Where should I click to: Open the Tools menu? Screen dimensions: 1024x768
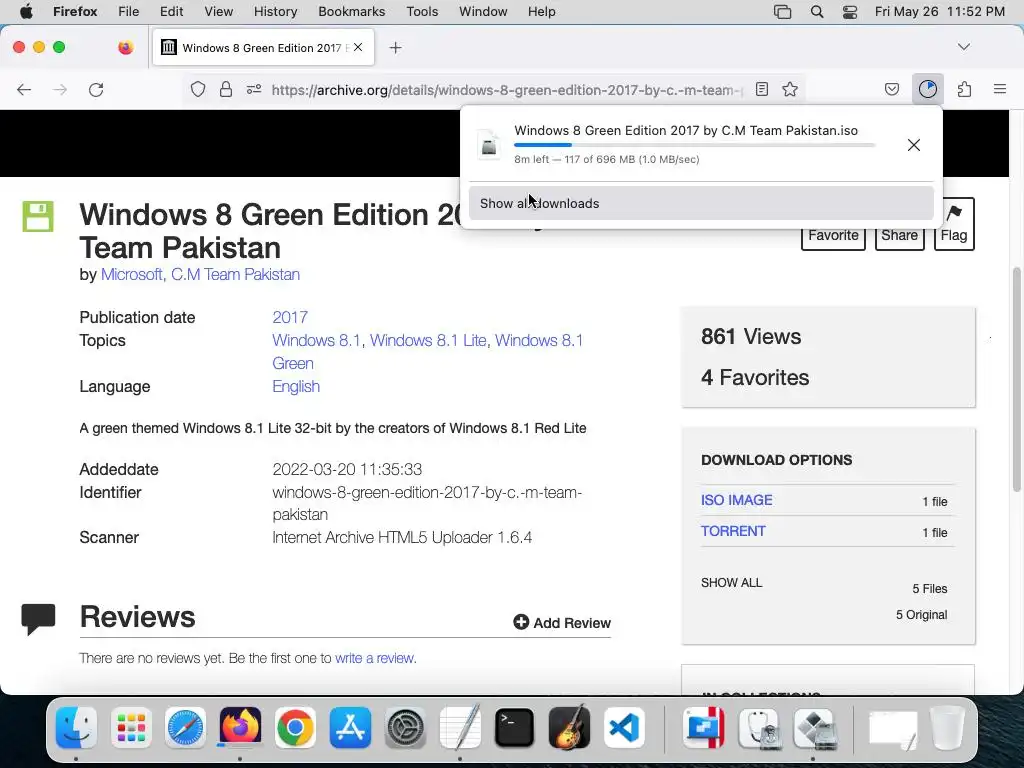[422, 12]
